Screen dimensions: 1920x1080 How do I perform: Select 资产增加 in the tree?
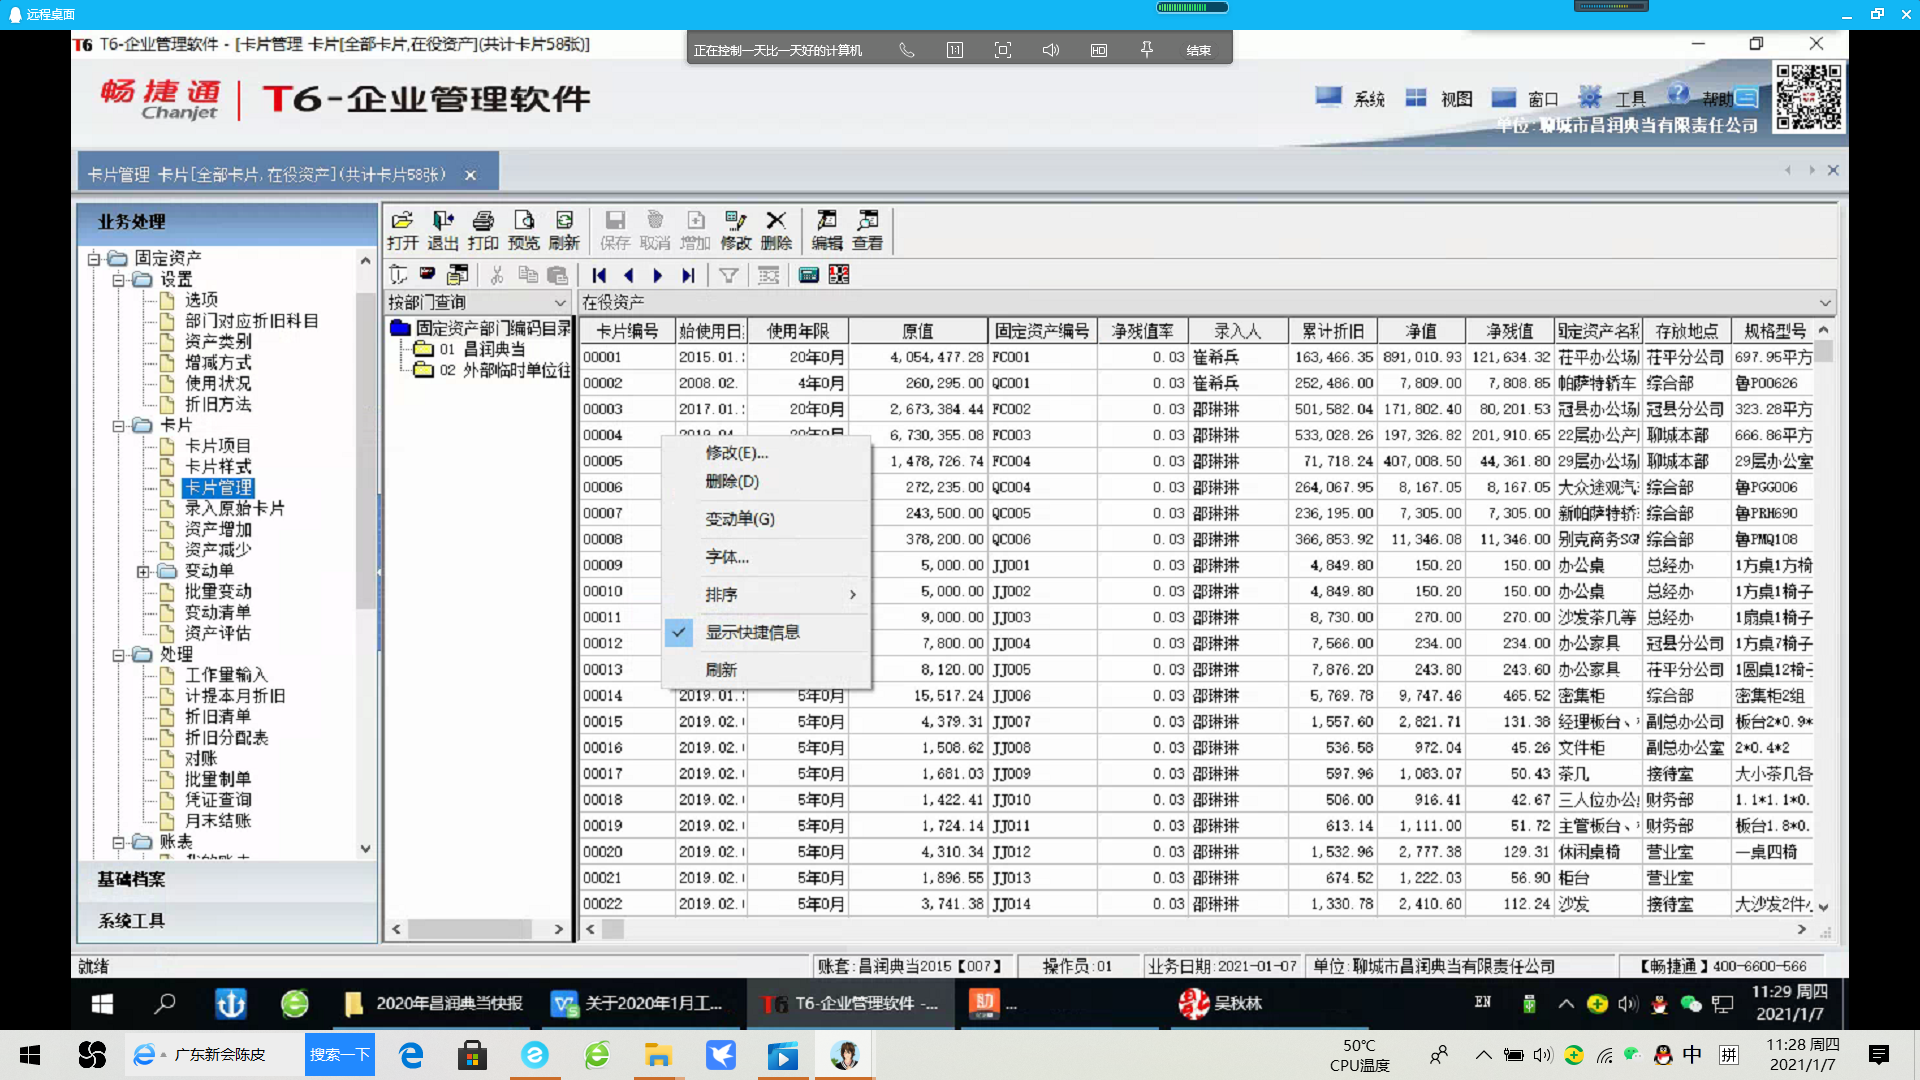(x=218, y=529)
